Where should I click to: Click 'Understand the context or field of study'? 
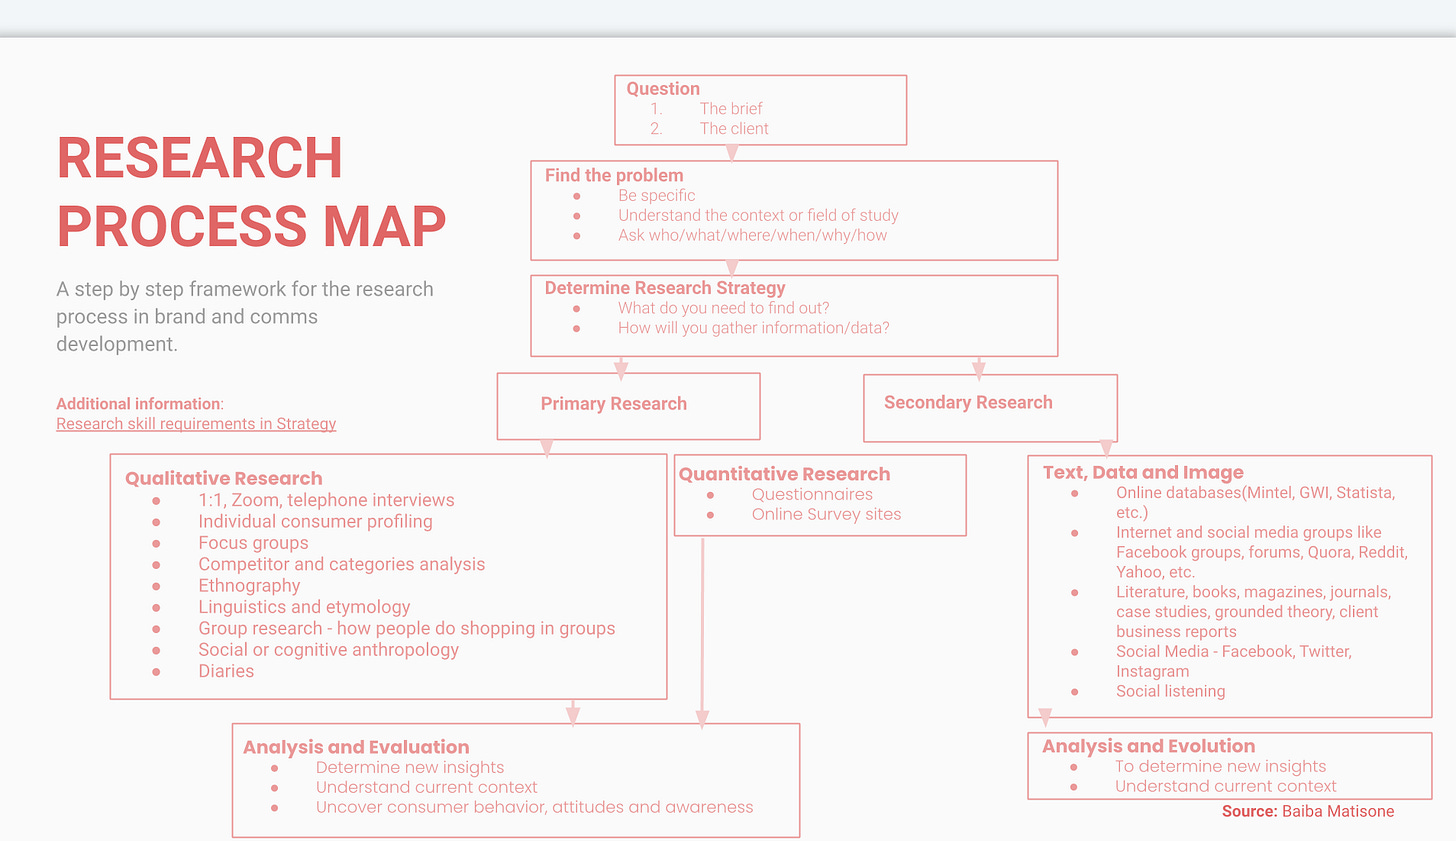point(758,215)
